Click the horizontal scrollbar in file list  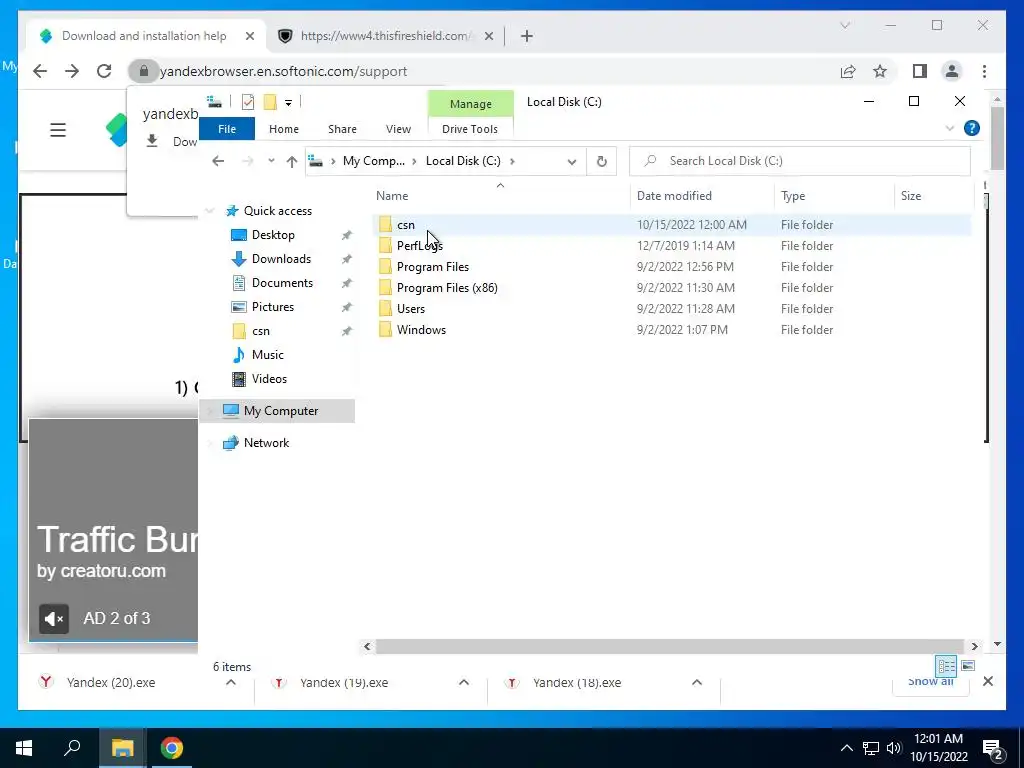pyautogui.click(x=670, y=647)
